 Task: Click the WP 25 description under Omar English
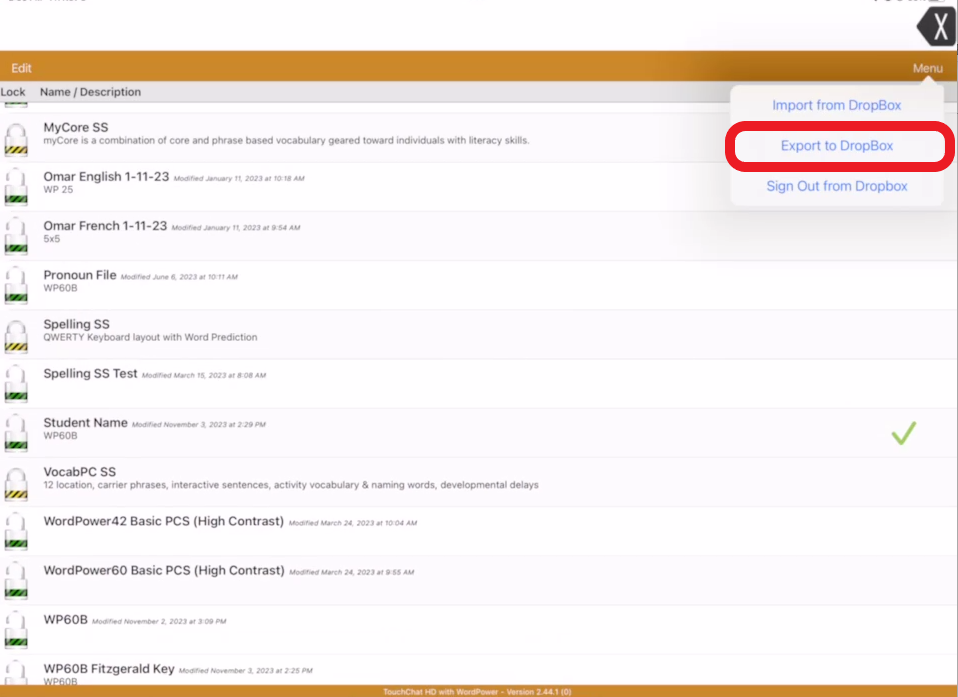point(58,190)
